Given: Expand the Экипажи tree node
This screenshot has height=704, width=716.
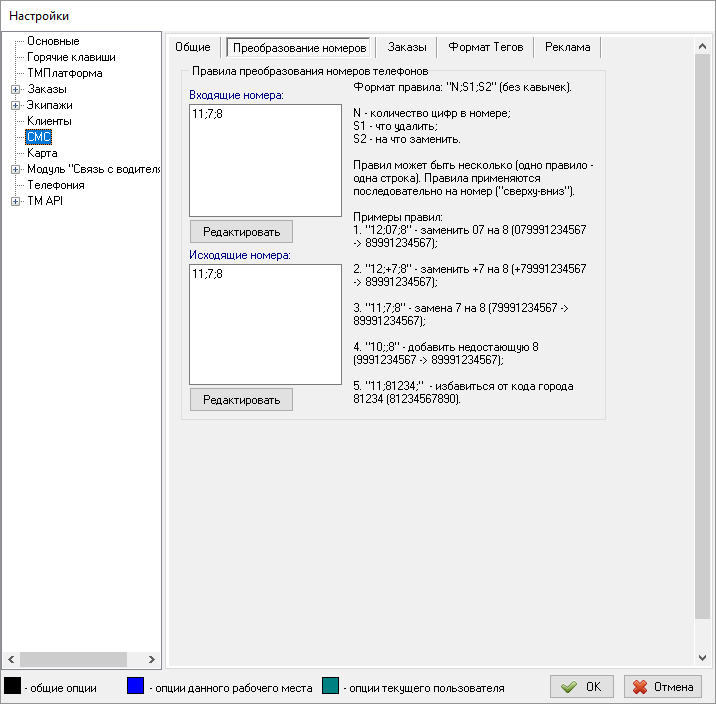Looking at the screenshot, I should tap(15, 105).
